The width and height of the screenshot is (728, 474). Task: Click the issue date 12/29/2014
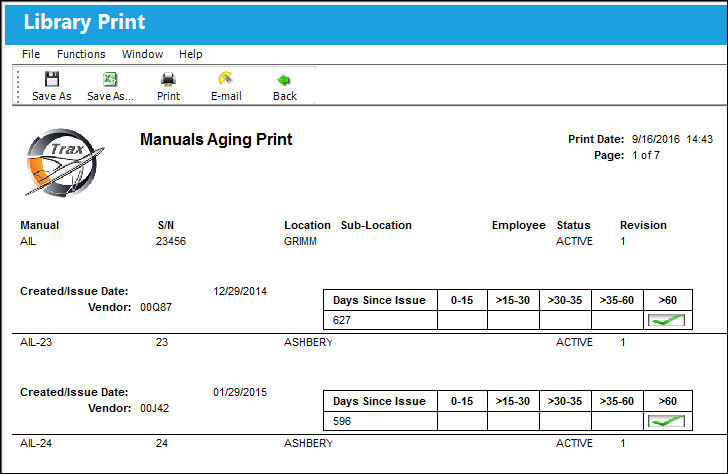coord(240,291)
